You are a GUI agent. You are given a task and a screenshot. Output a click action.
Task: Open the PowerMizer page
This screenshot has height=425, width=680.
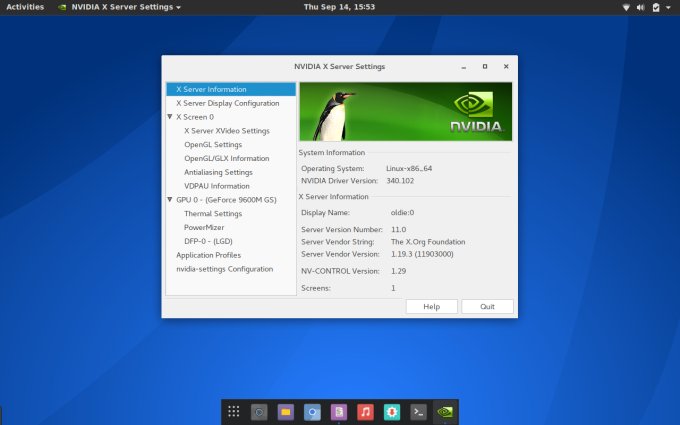pos(204,228)
